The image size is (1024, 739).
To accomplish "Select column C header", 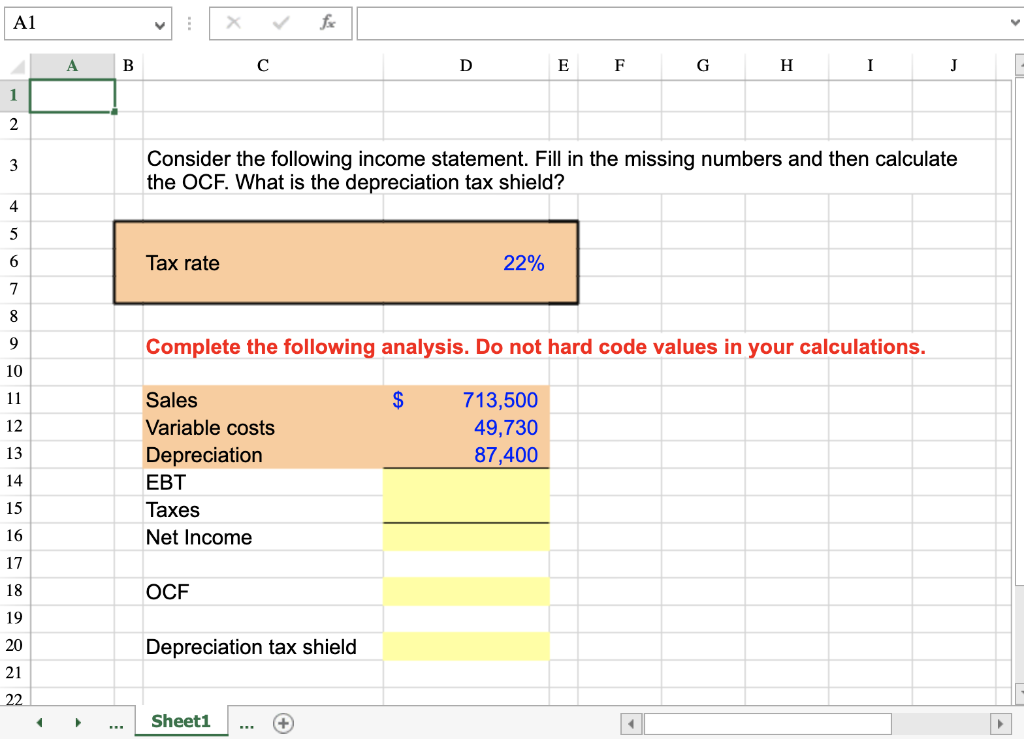I will pyautogui.click(x=263, y=65).
